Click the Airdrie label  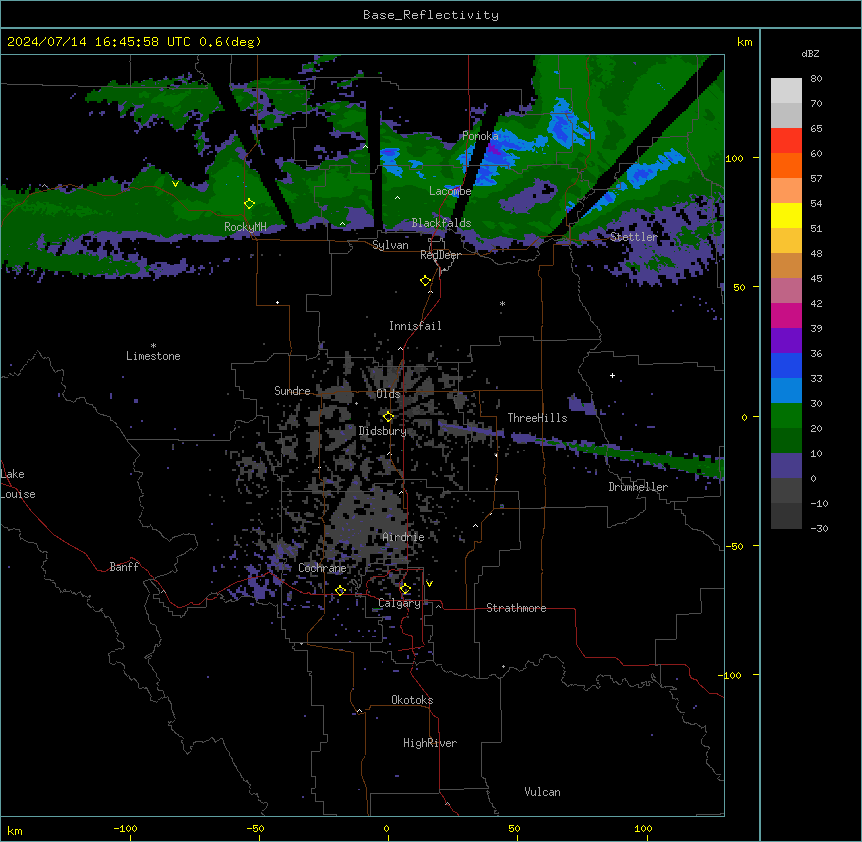click(x=403, y=537)
